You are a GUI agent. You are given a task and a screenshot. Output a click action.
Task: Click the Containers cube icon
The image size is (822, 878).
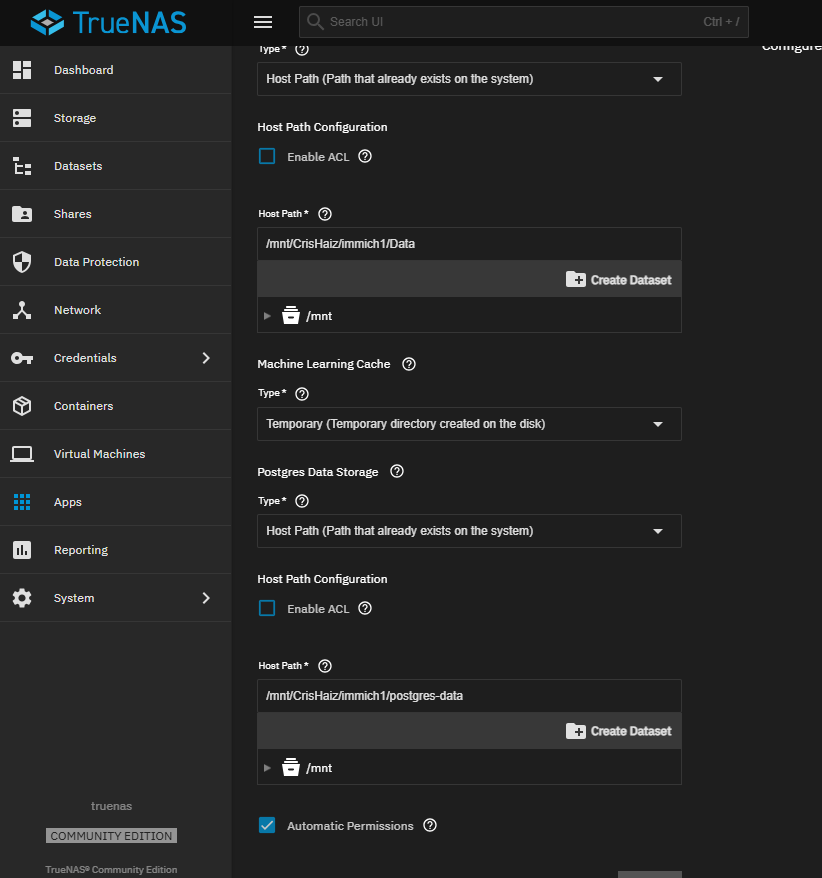pyautogui.click(x=22, y=406)
